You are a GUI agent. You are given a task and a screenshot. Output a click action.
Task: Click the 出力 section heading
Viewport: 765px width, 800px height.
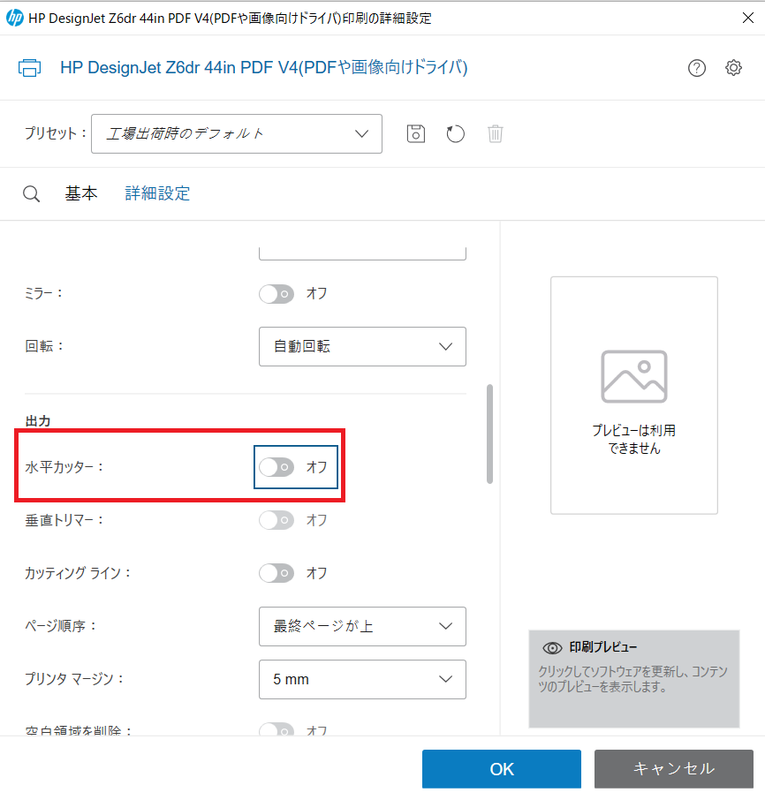pos(38,421)
